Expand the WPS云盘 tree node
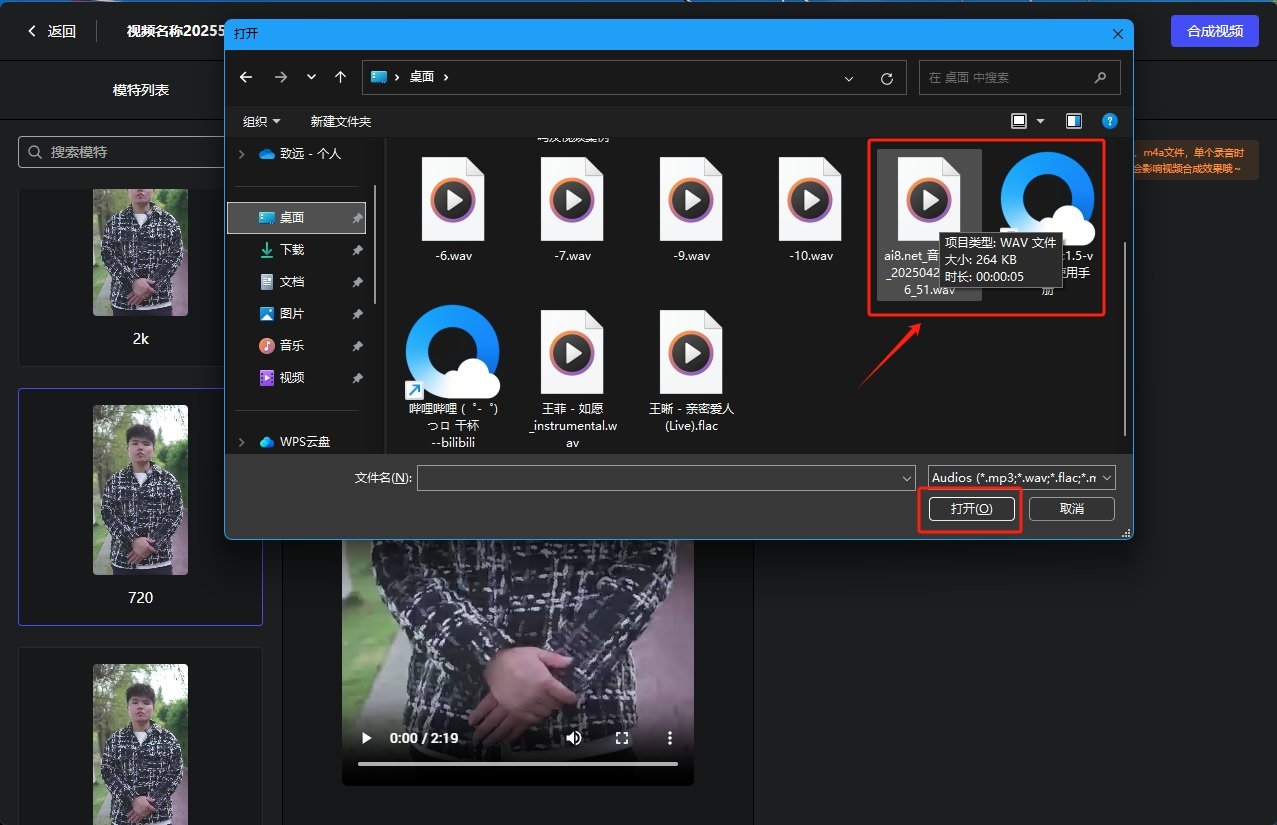Viewport: 1277px width, 825px height. tap(241, 442)
